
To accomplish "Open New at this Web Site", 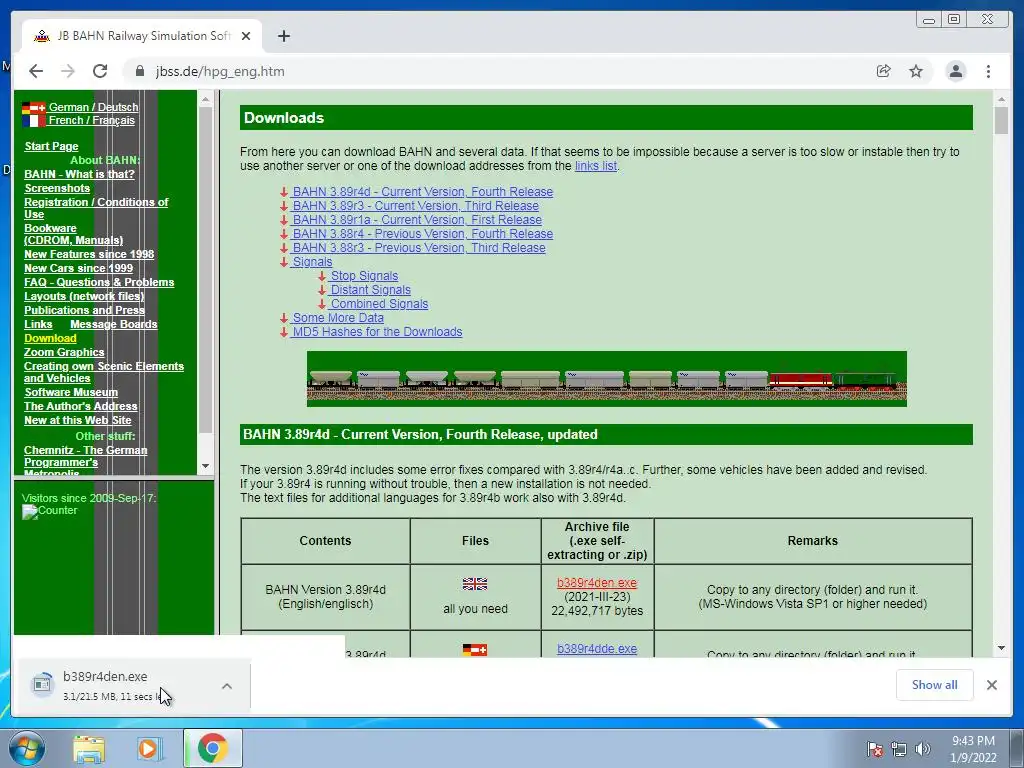I will click(78, 420).
